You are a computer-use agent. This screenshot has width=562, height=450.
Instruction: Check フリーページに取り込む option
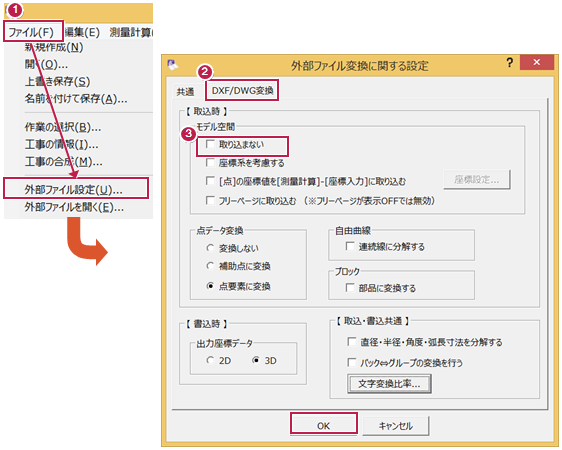tap(210, 200)
